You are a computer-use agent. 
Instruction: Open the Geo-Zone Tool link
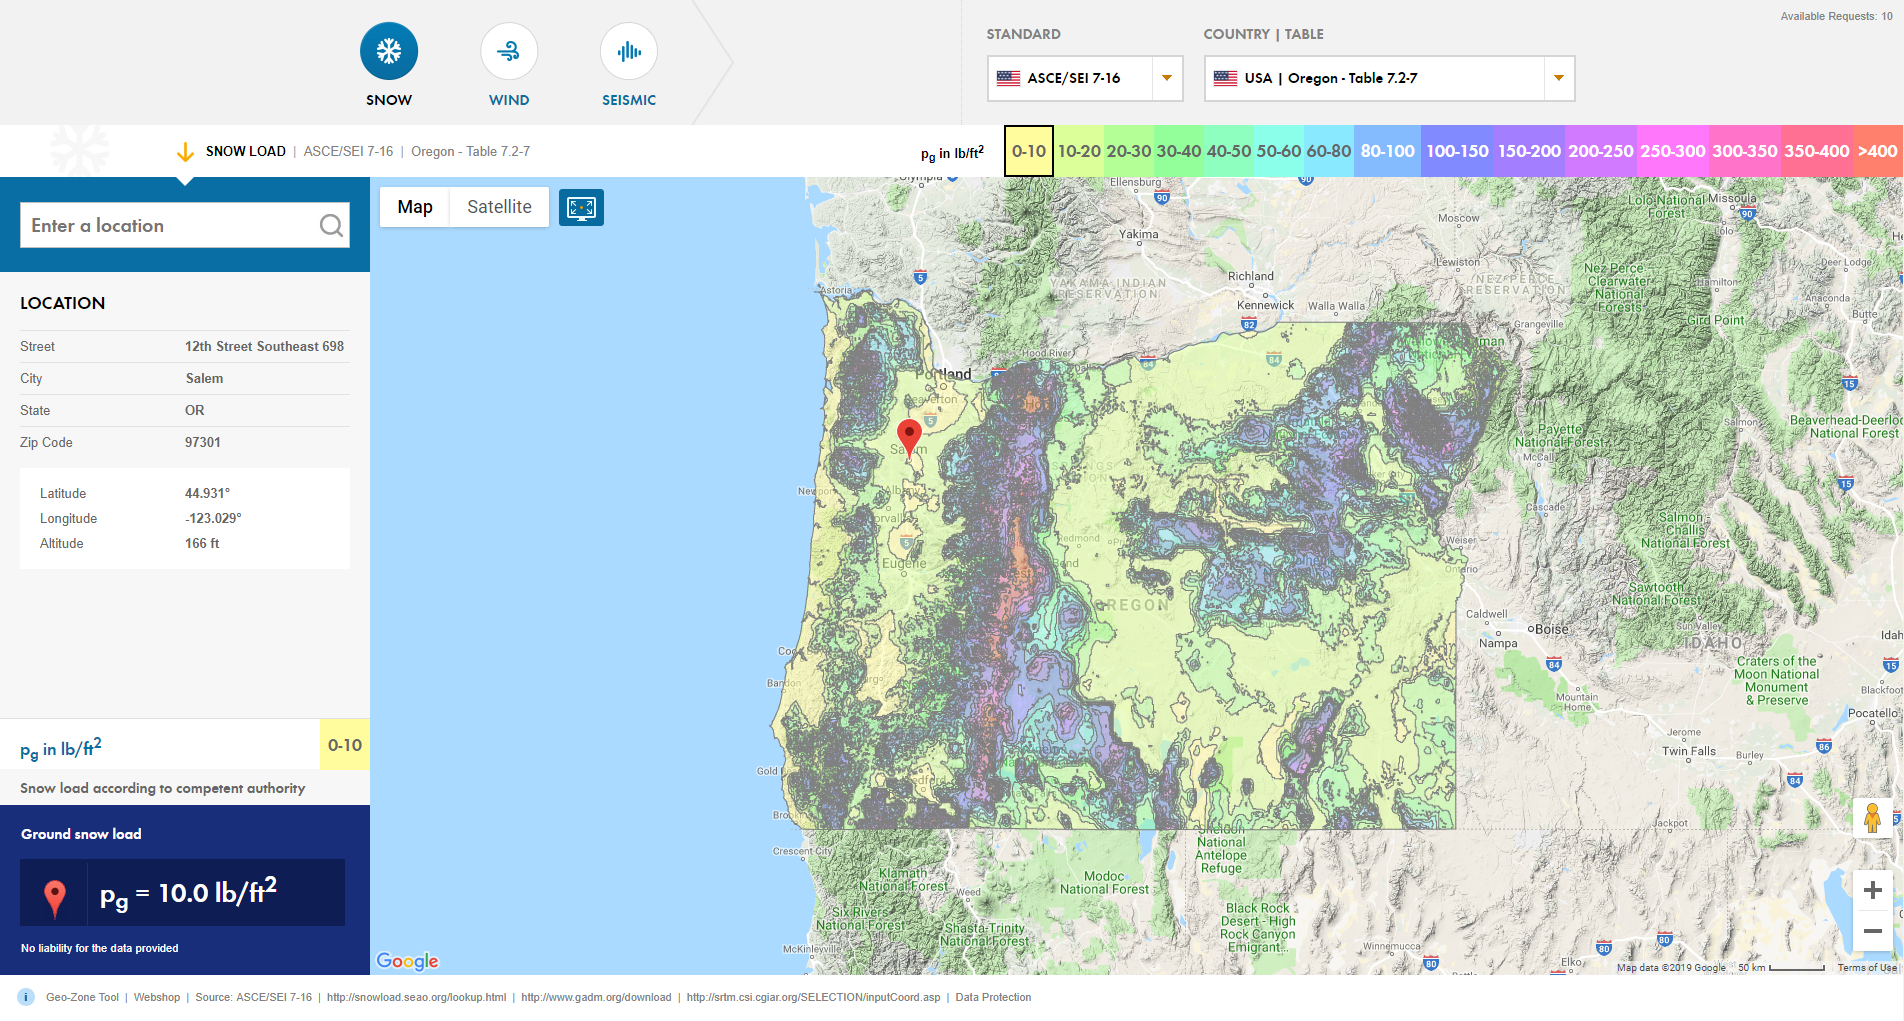click(x=82, y=997)
